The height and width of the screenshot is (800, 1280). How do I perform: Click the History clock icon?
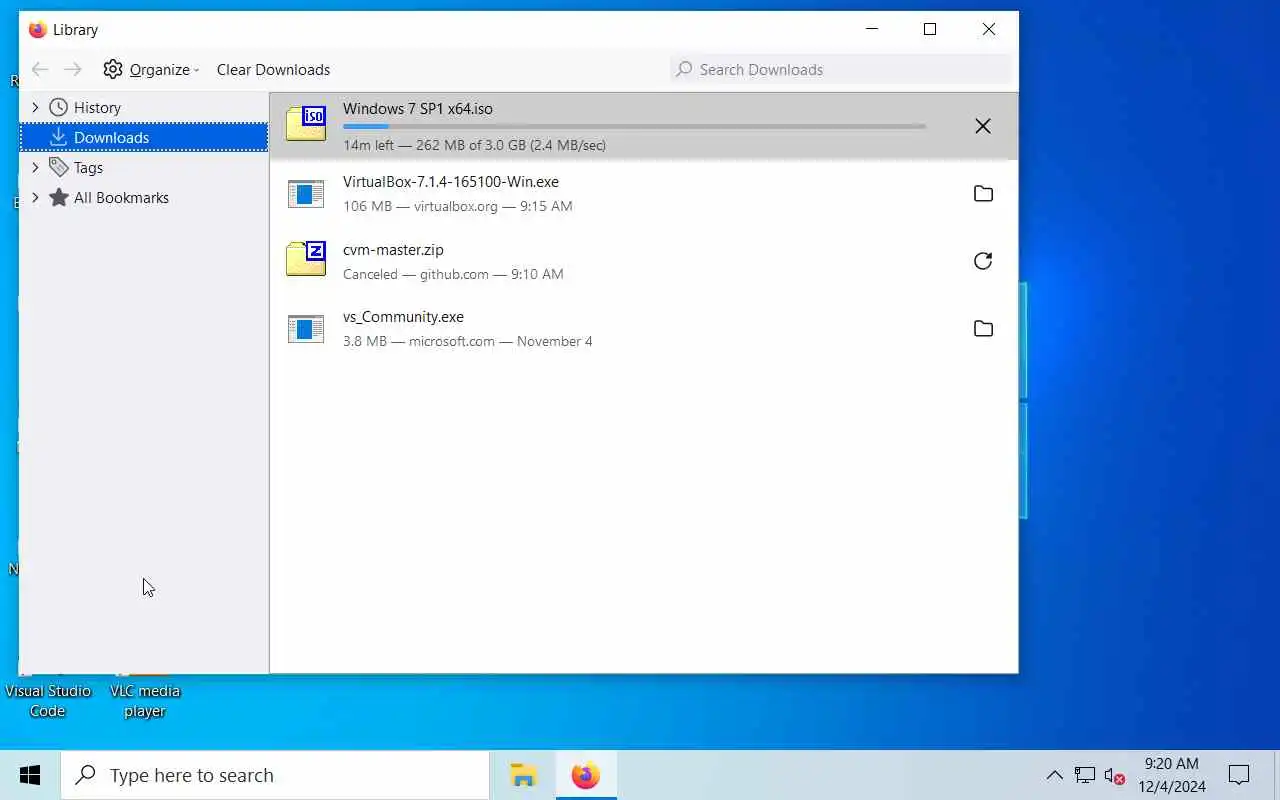coord(59,107)
